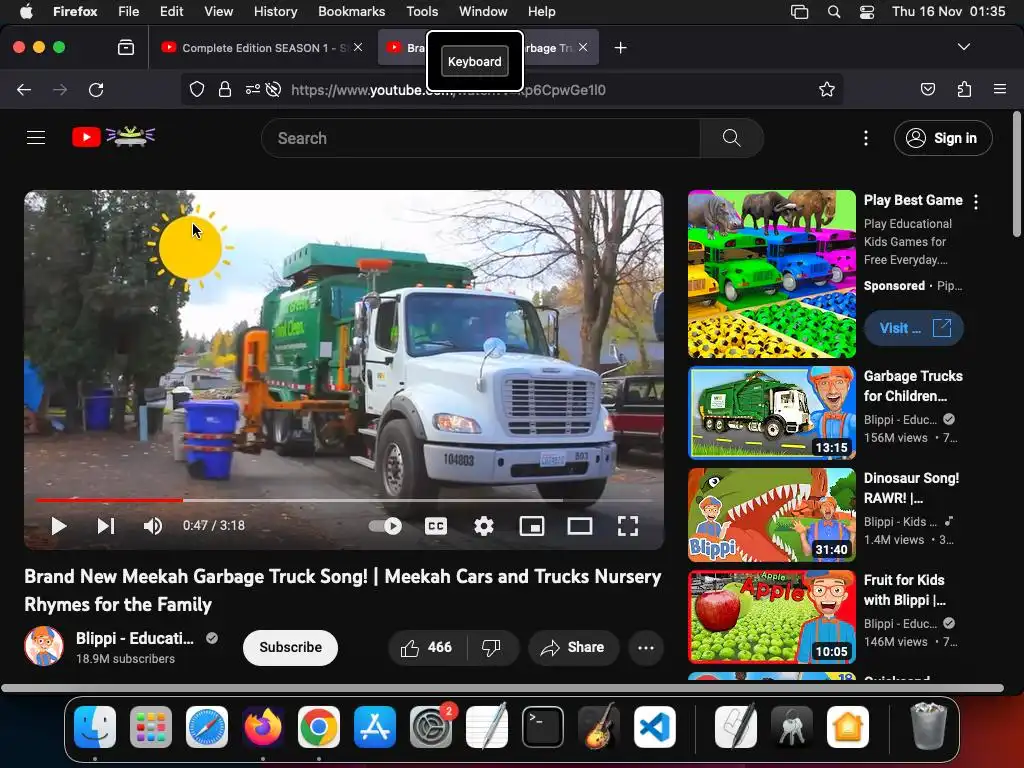Open the File menu
This screenshot has width=1024, height=768.
click(128, 11)
